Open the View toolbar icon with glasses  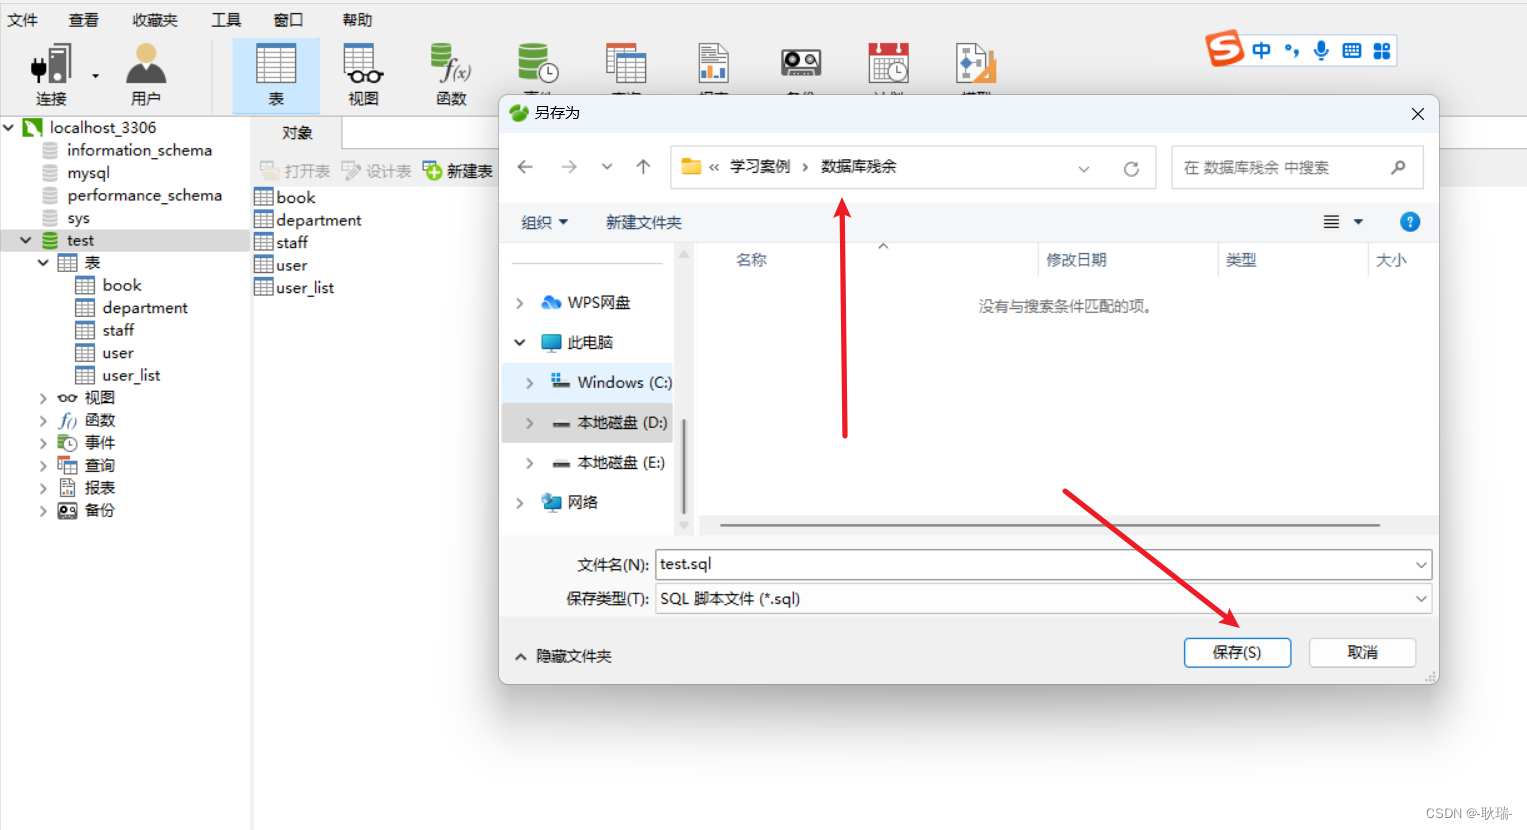364,75
